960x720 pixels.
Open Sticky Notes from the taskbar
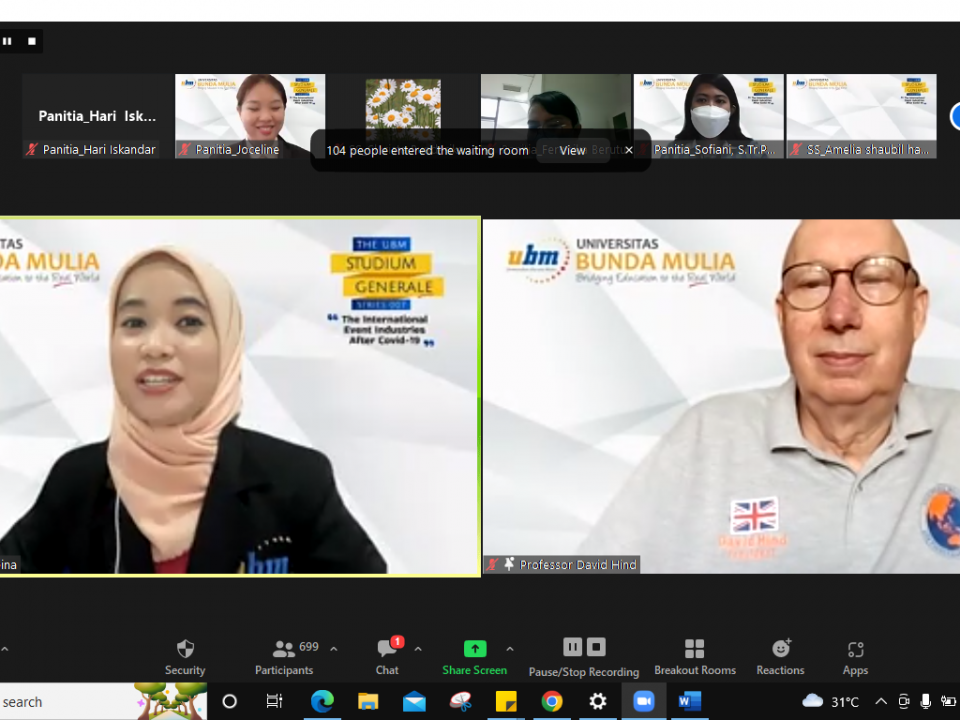pyautogui.click(x=506, y=702)
